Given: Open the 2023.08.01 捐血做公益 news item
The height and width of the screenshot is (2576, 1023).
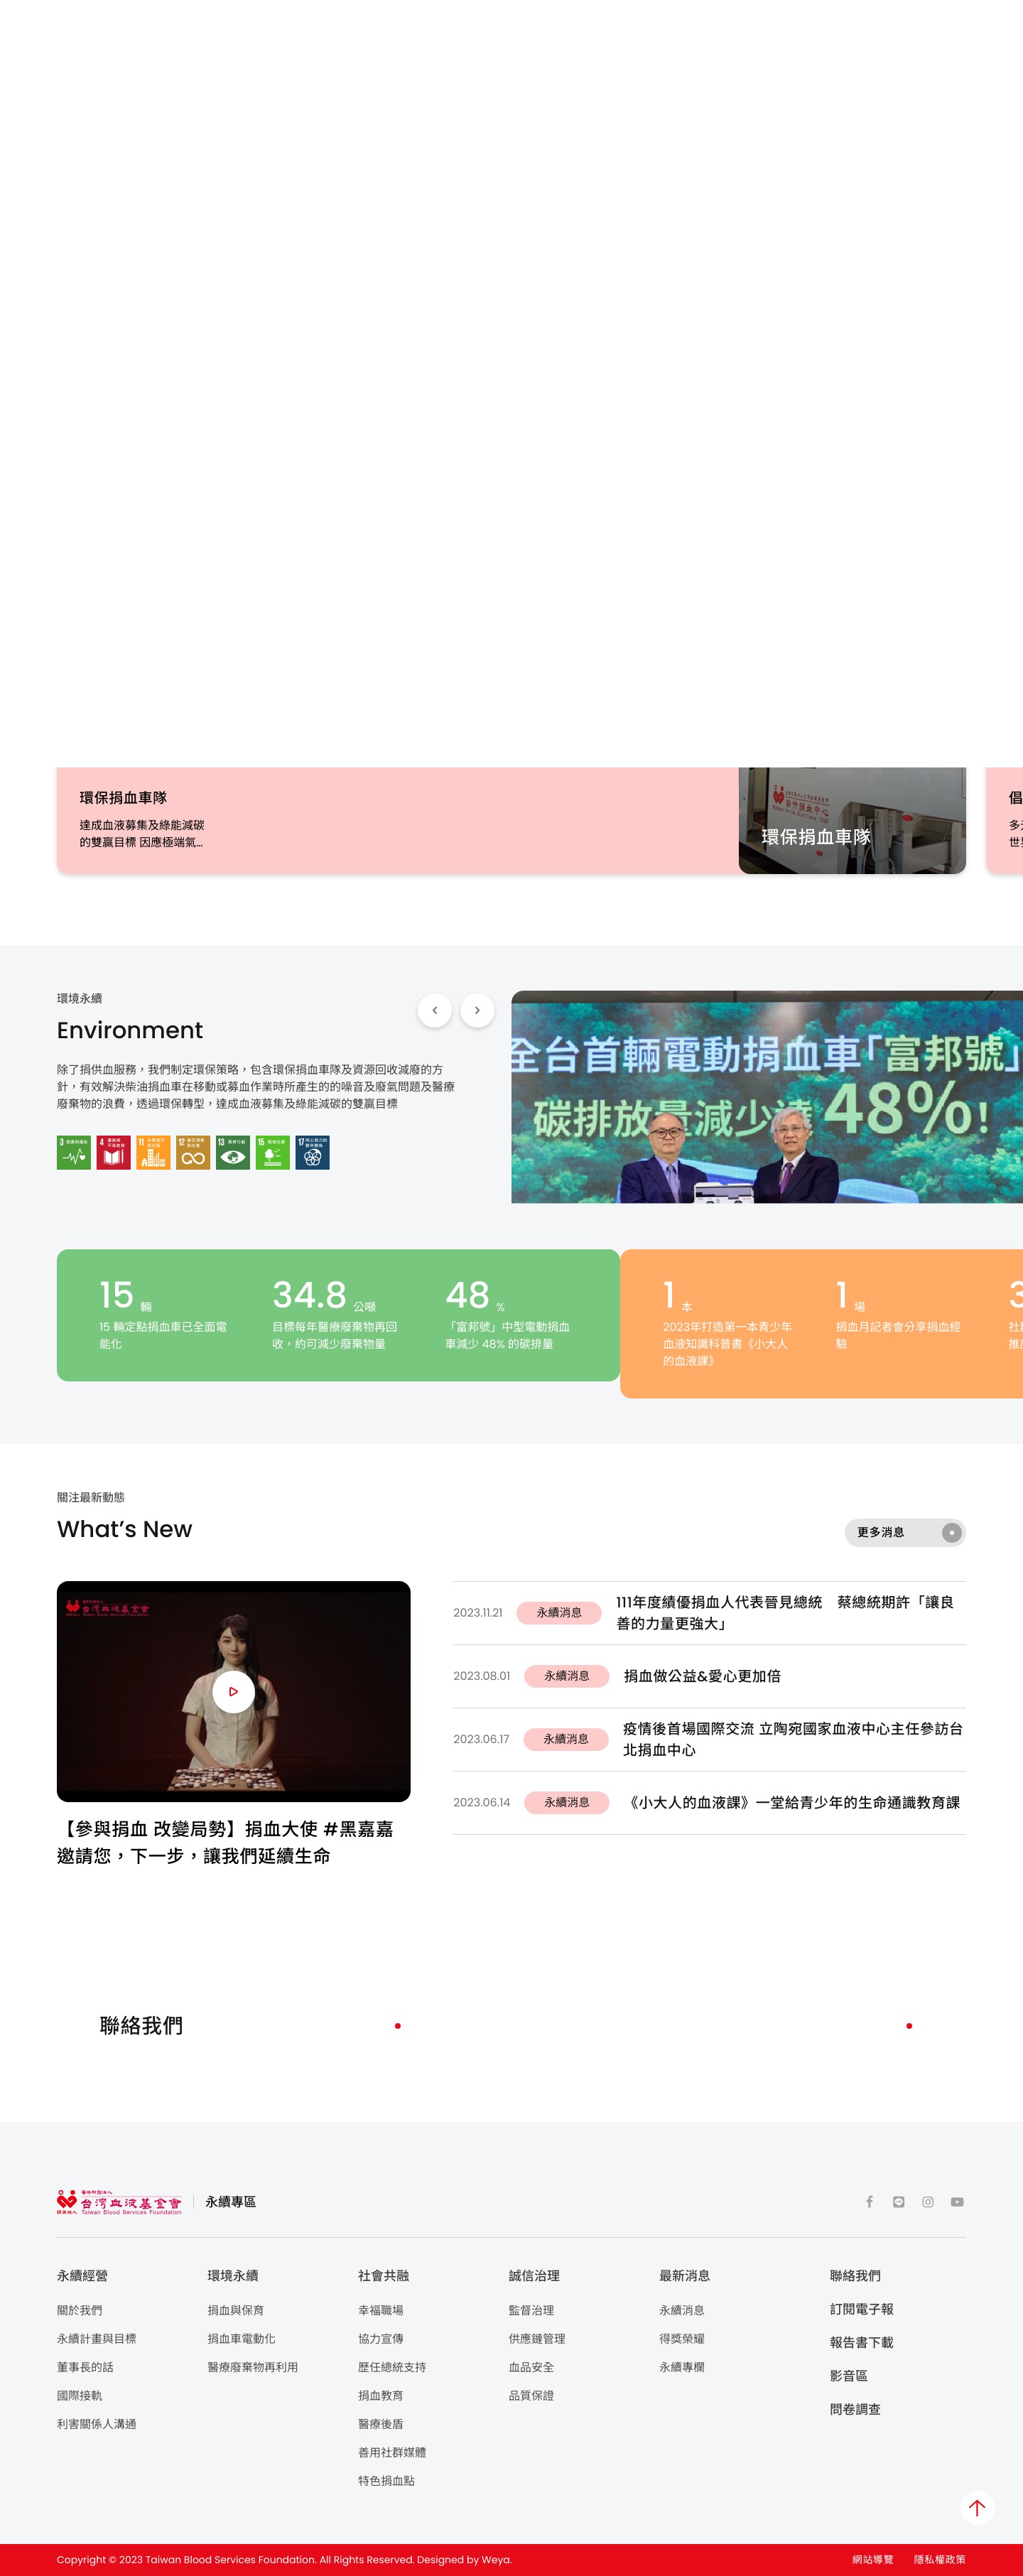Looking at the screenshot, I should pos(701,1676).
